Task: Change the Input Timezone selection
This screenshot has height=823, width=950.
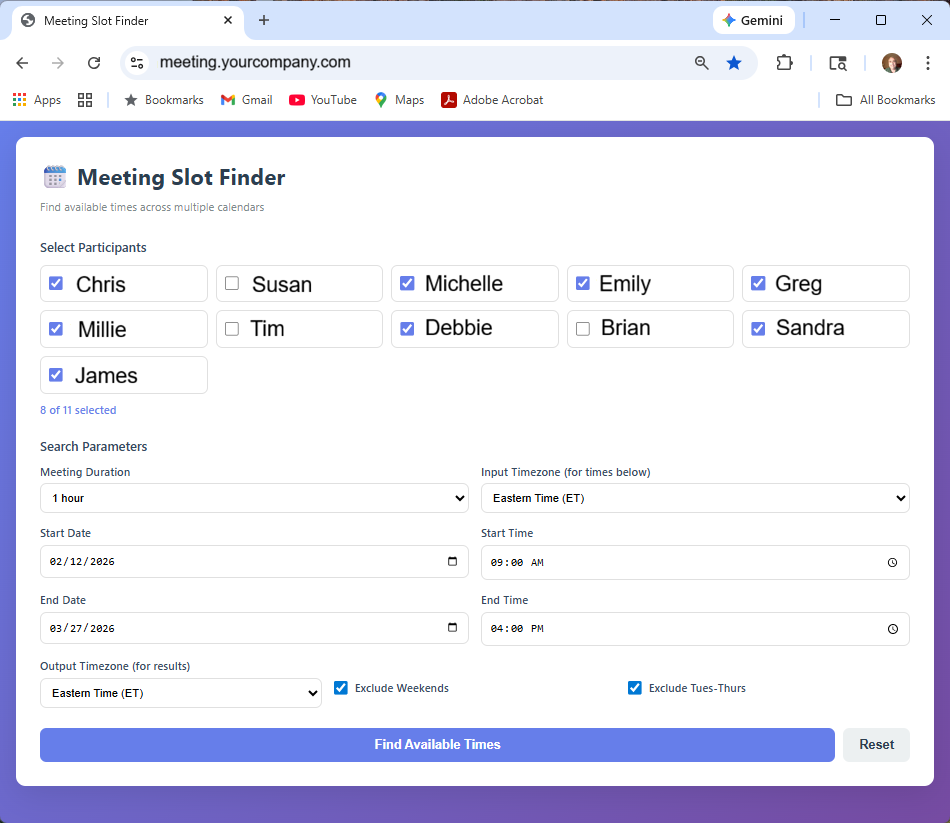Action: [695, 497]
